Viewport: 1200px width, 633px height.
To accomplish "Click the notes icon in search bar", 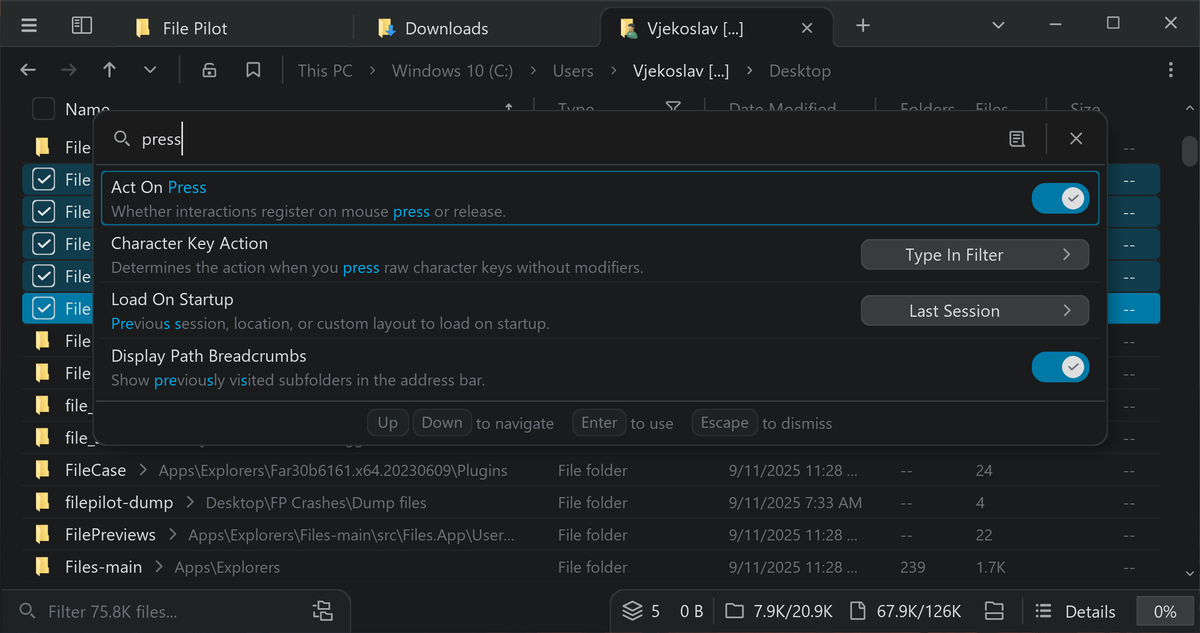I will coord(1017,139).
